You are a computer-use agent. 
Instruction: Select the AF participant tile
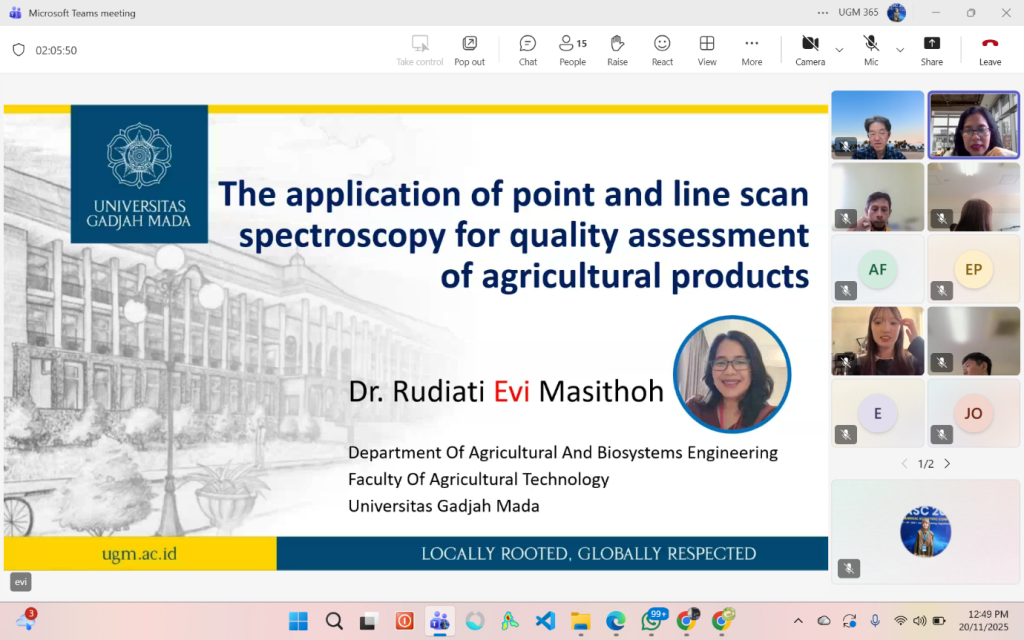click(877, 269)
